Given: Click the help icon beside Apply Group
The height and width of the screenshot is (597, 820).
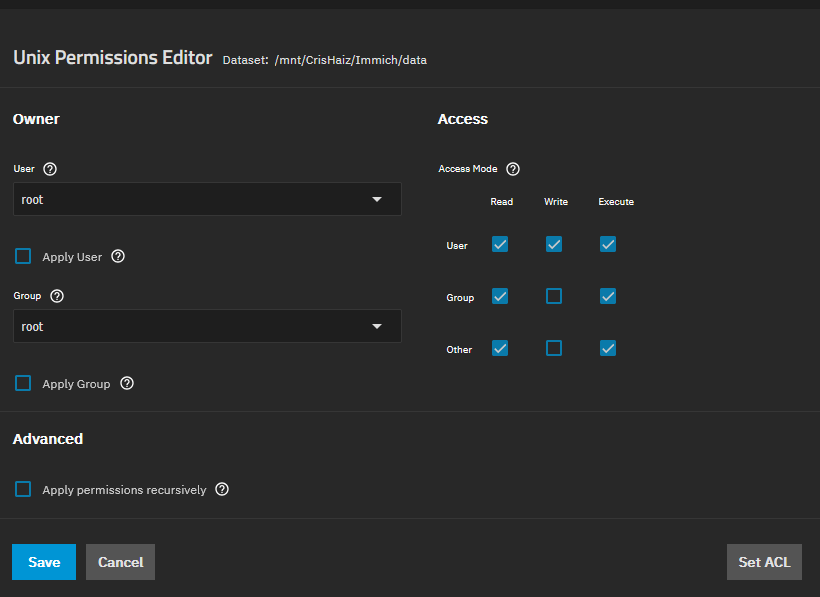Looking at the screenshot, I should coord(127,384).
